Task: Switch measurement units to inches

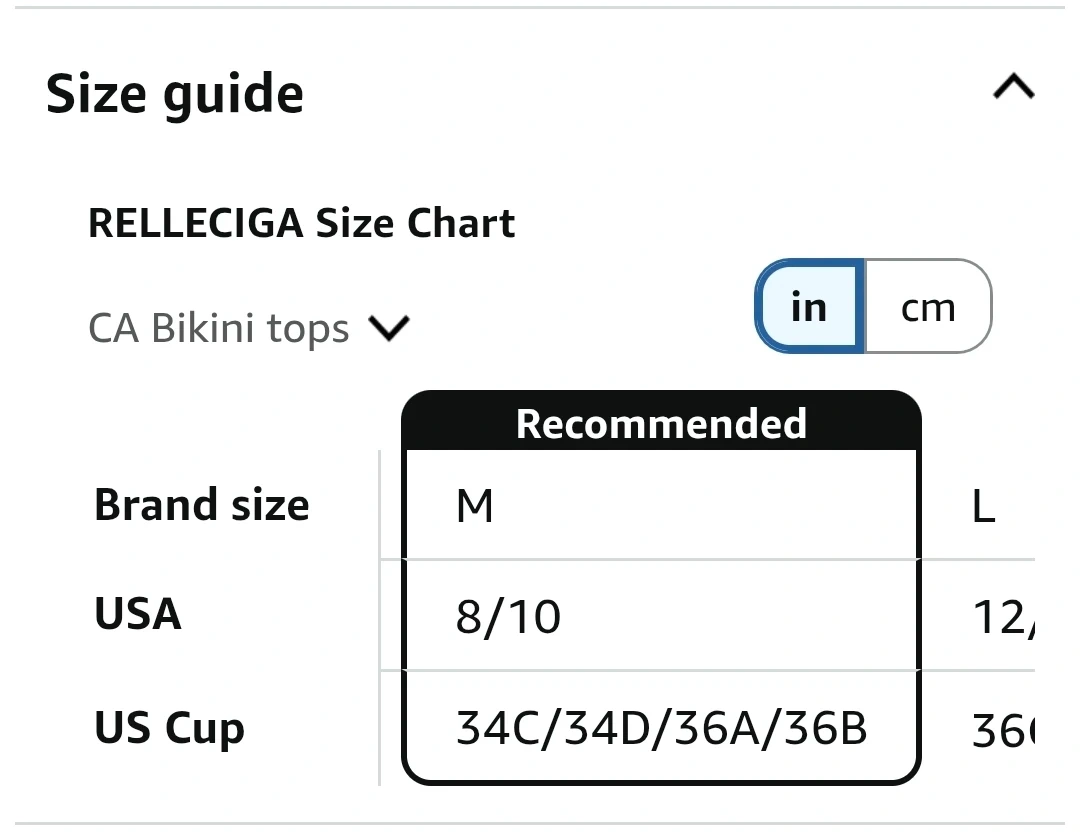Action: tap(809, 307)
